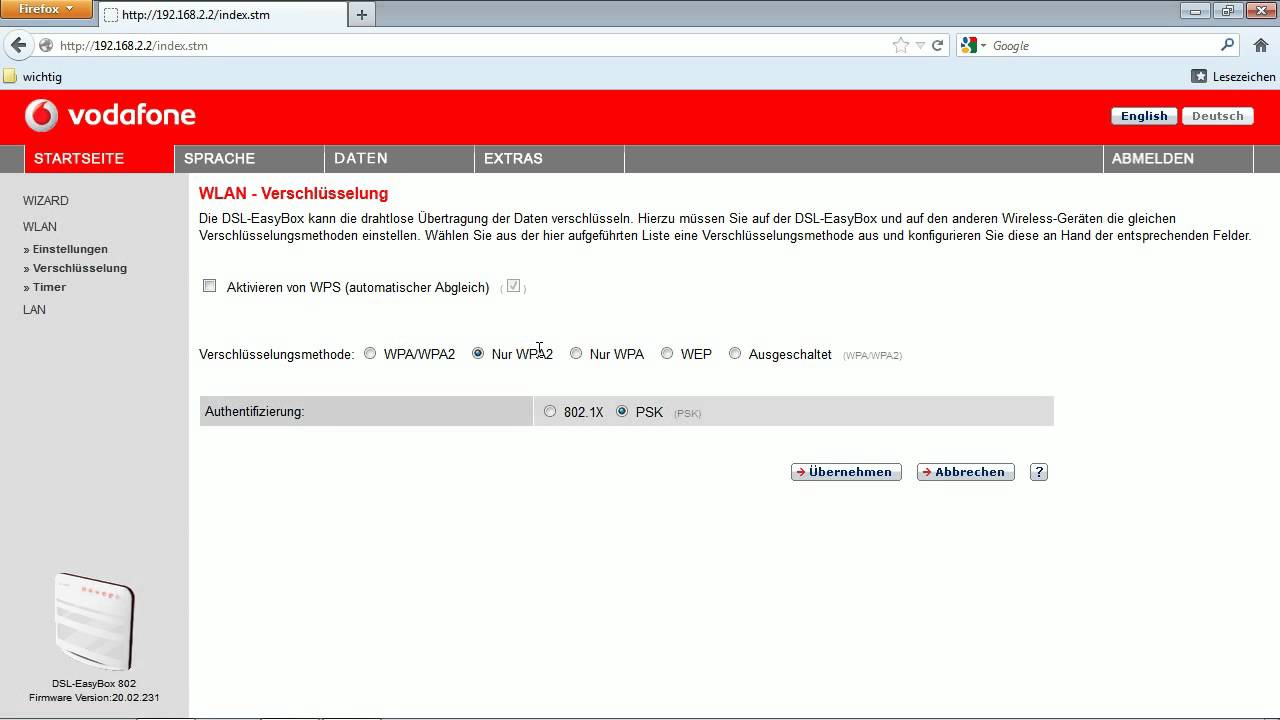This screenshot has height=720, width=1280.
Task: Open the Lesezeichen bookmarks menu
Action: click(x=1234, y=76)
